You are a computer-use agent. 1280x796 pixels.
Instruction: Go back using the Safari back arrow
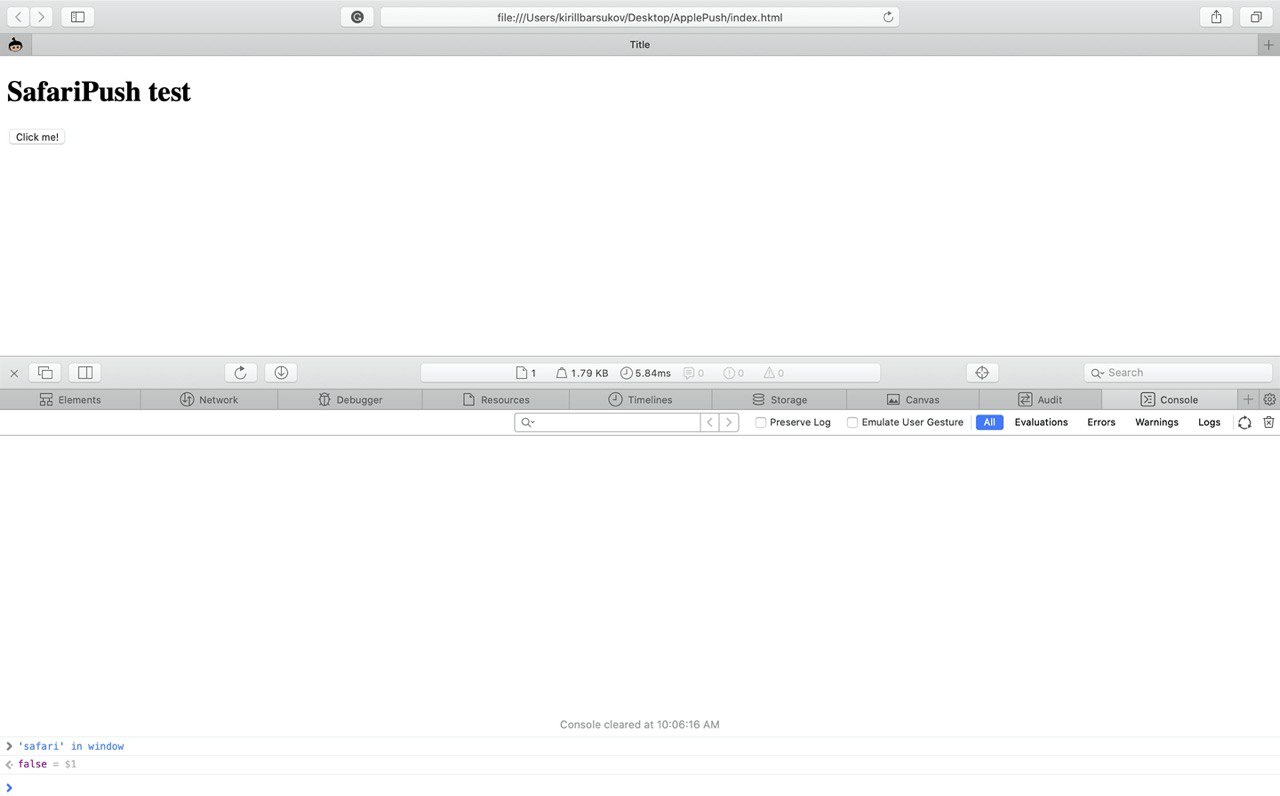(18, 17)
